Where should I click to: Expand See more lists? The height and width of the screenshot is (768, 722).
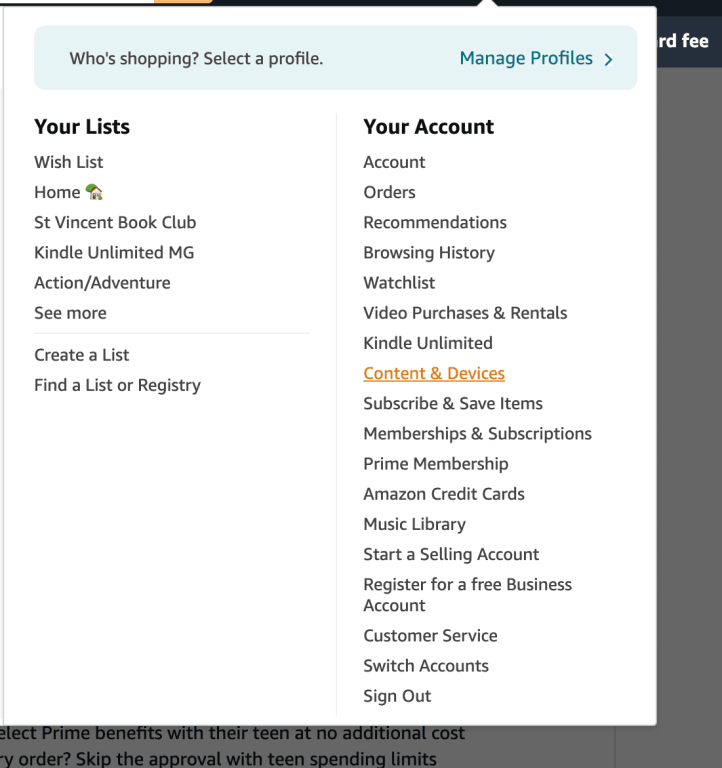tap(71, 313)
